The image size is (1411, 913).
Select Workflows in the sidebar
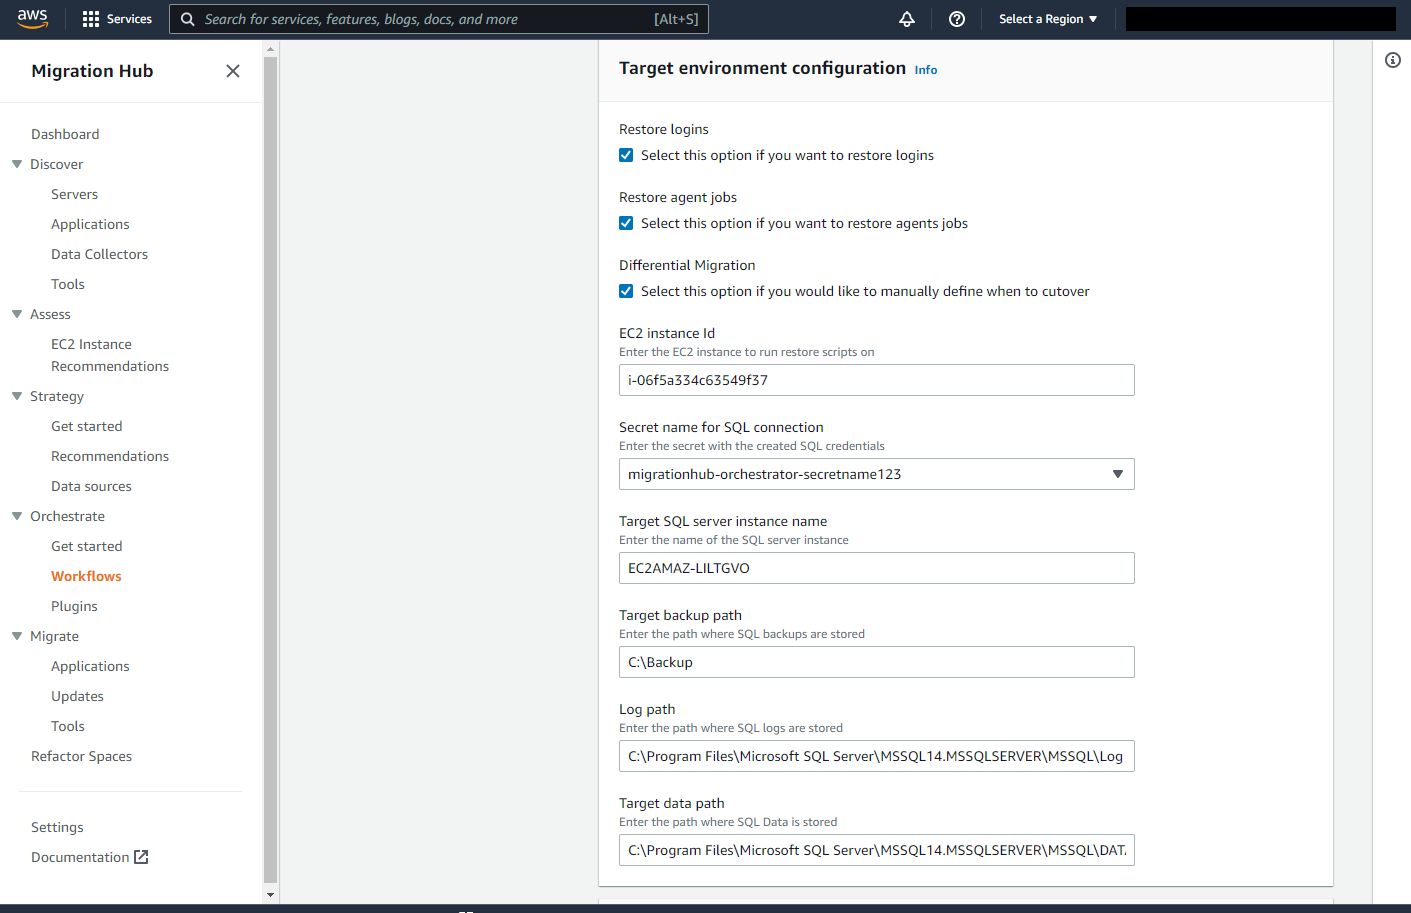[86, 576]
